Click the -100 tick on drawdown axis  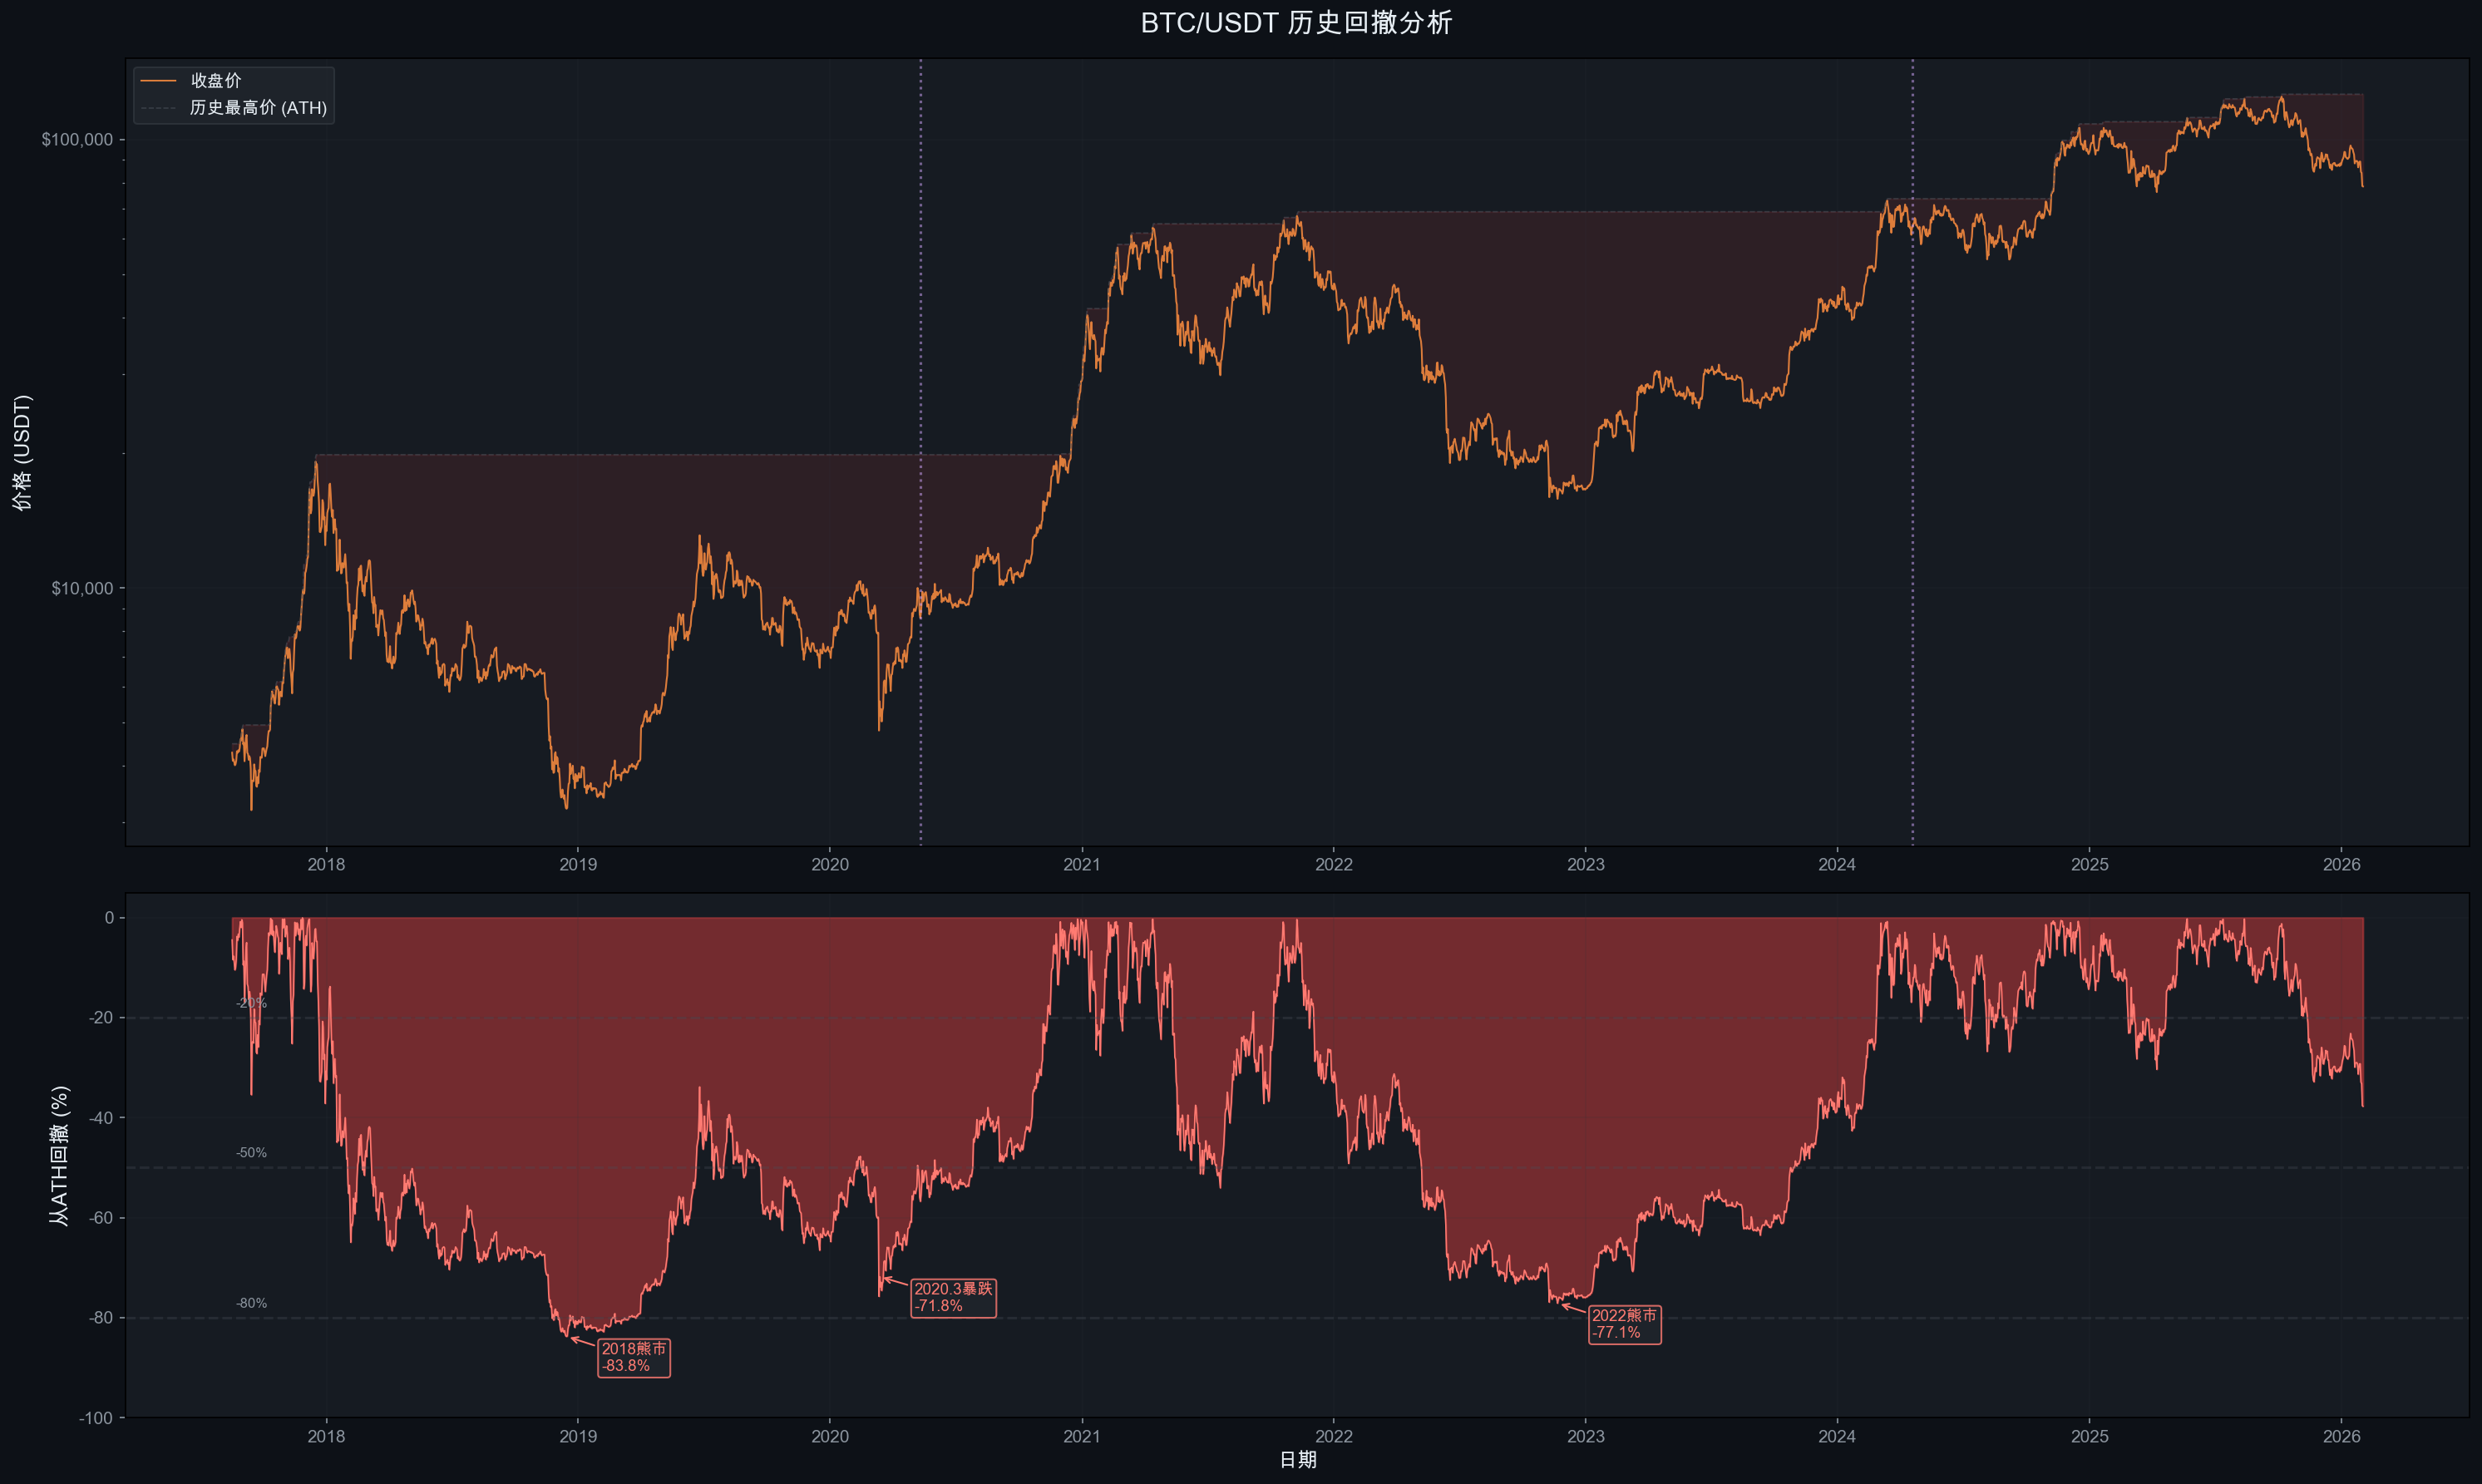[96, 1418]
